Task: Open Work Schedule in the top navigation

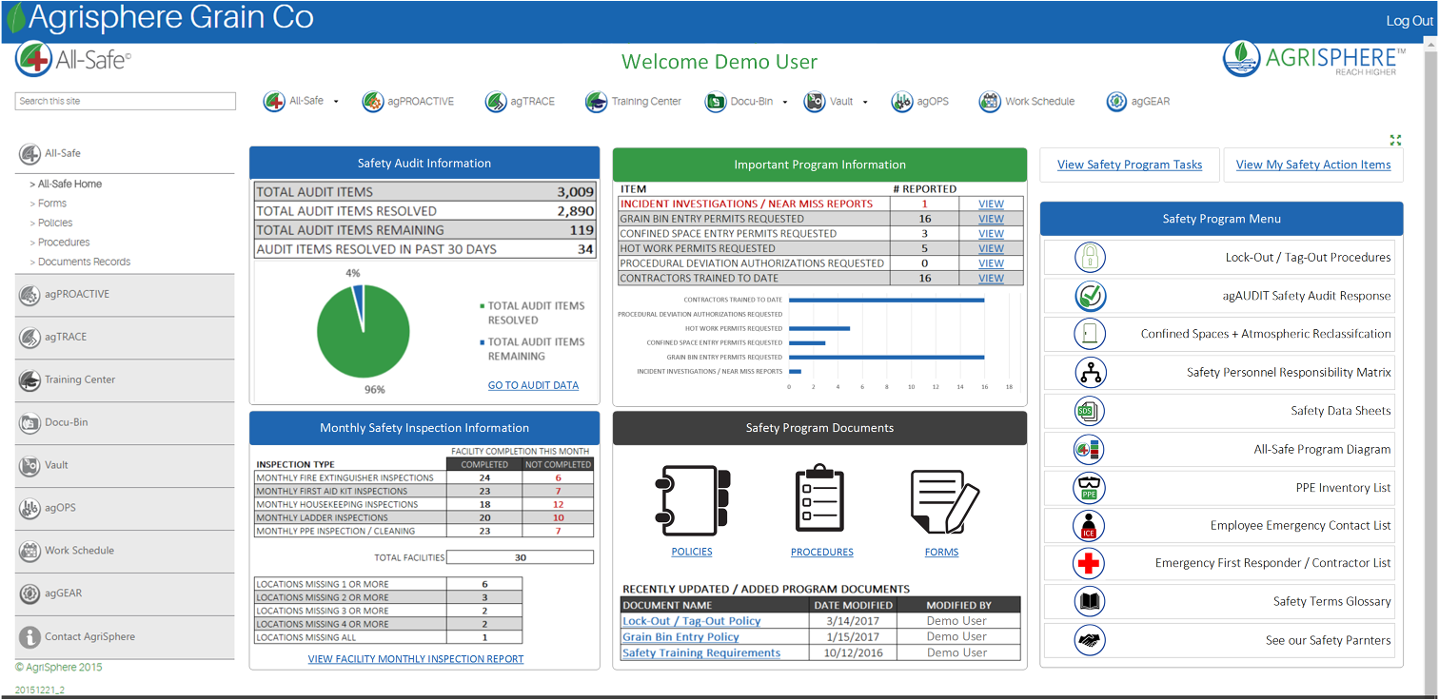Action: [1027, 101]
